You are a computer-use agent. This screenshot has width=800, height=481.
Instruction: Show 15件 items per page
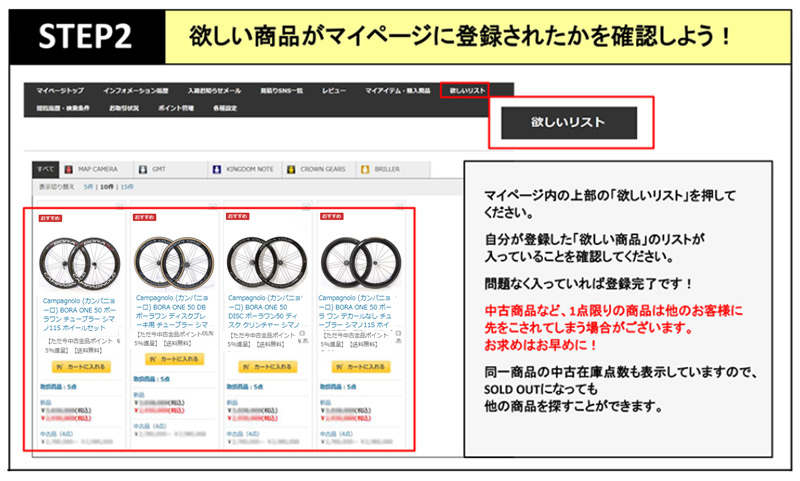pyautogui.click(x=127, y=187)
